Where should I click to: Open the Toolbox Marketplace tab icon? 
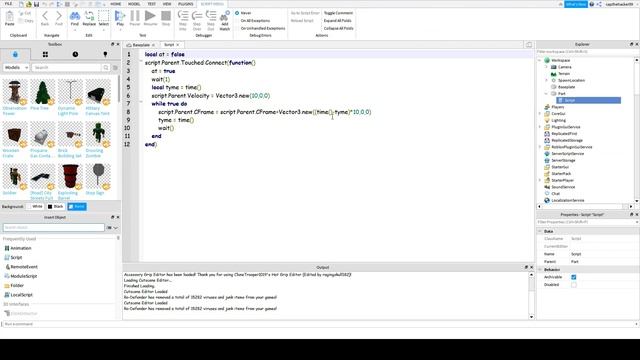click(15, 54)
